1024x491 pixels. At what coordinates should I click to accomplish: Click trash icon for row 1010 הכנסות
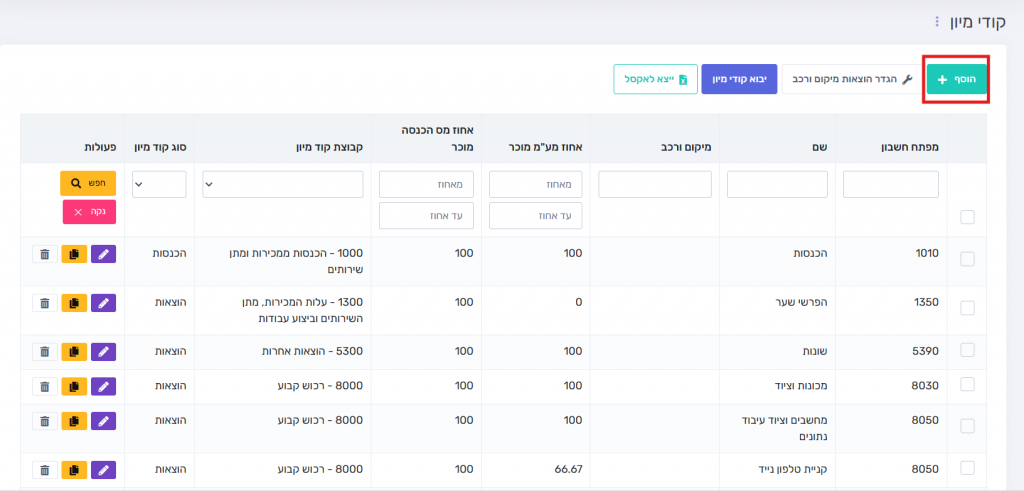coord(44,254)
